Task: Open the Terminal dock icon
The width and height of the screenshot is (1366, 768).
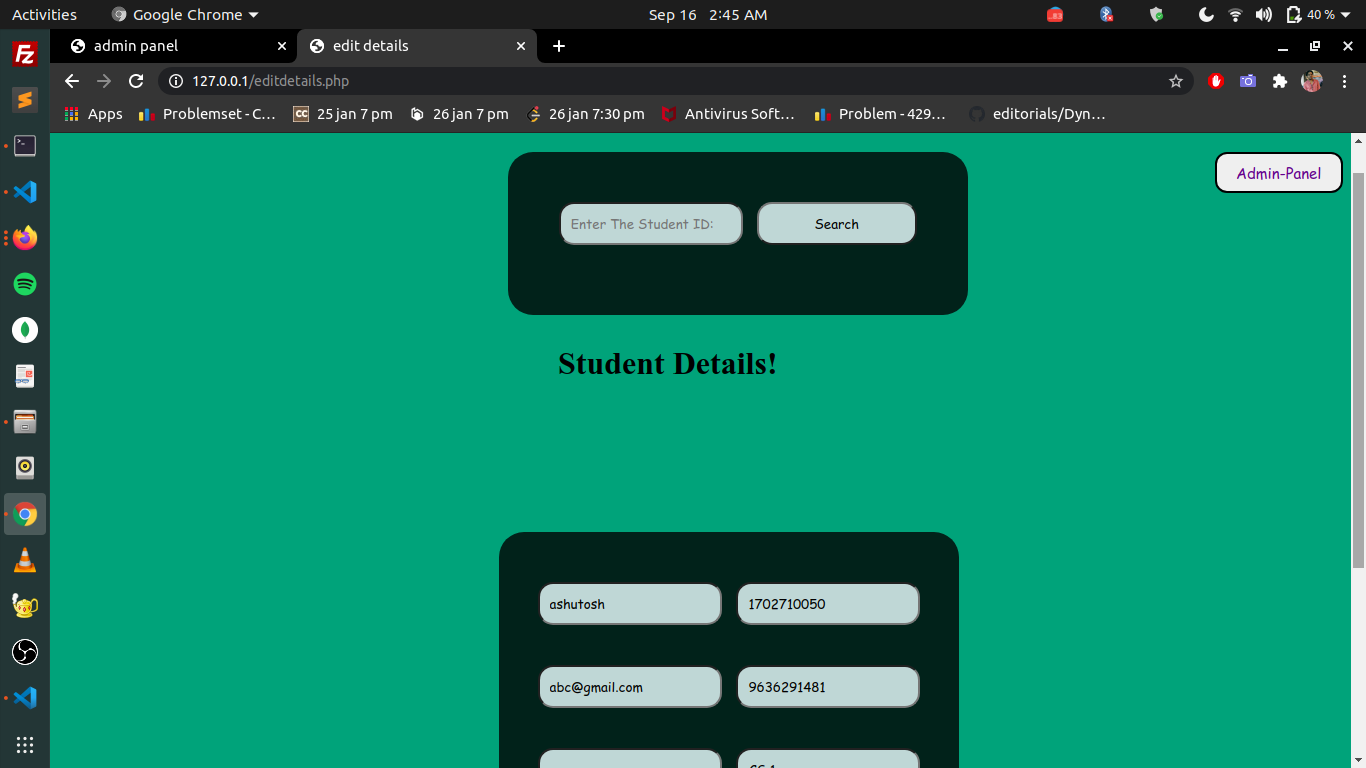Action: pos(25,146)
